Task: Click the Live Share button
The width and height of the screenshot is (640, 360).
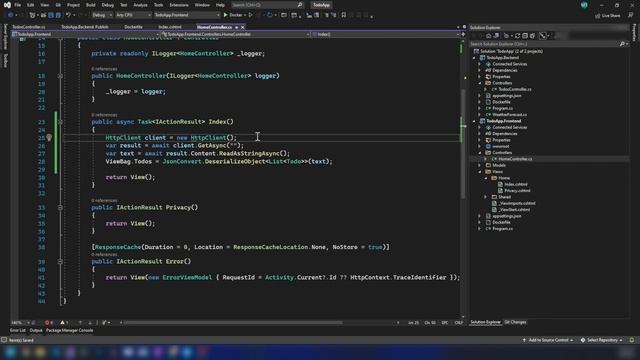Action: [607, 16]
